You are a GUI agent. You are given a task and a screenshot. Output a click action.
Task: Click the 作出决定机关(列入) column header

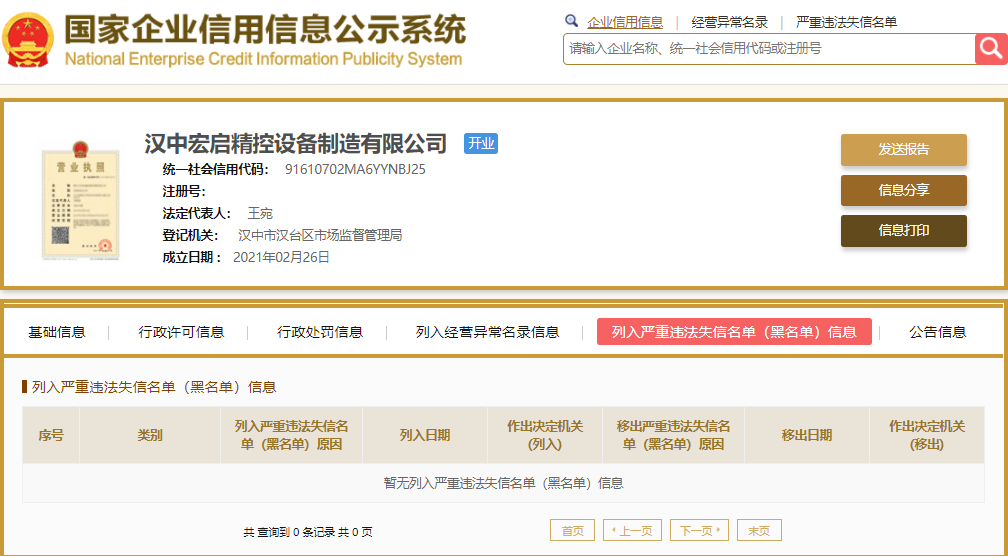(544, 435)
